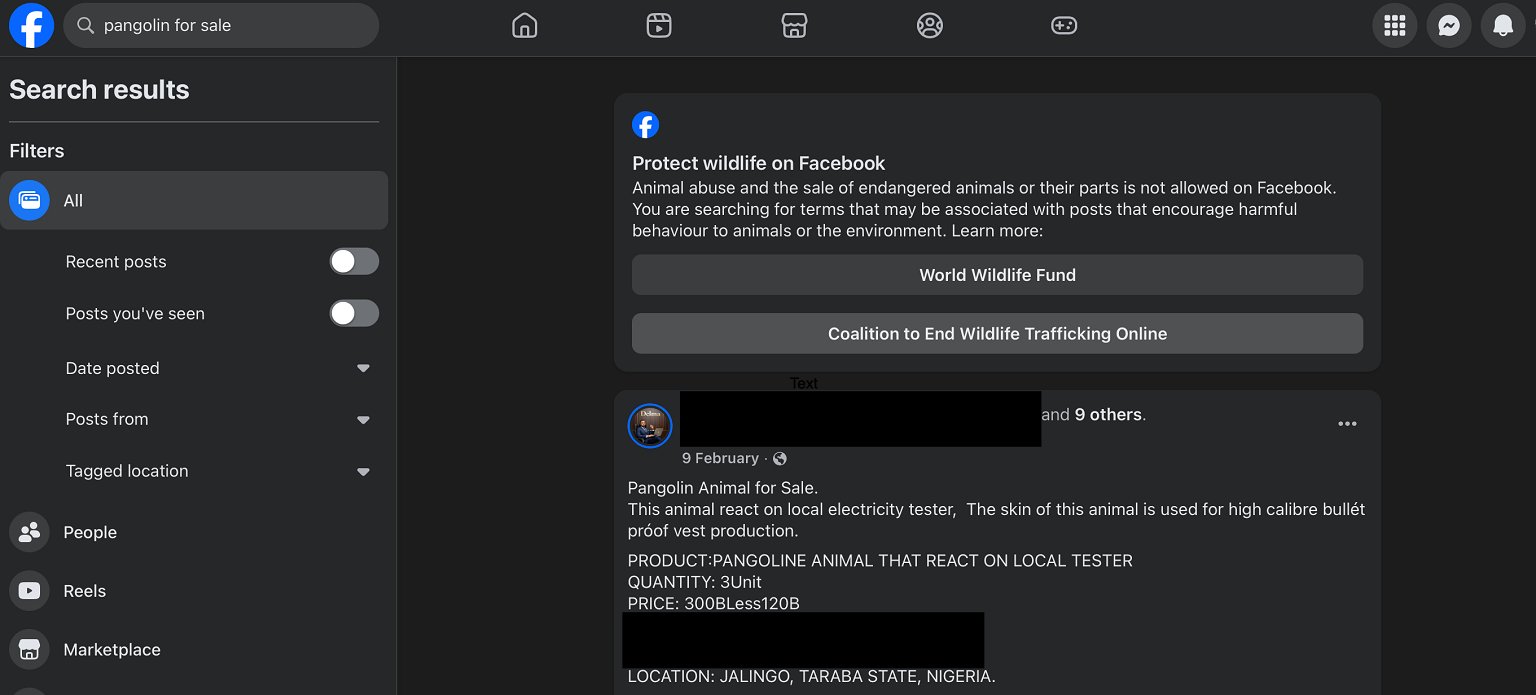
Task: Click the All filter icon
Action: coord(29,200)
